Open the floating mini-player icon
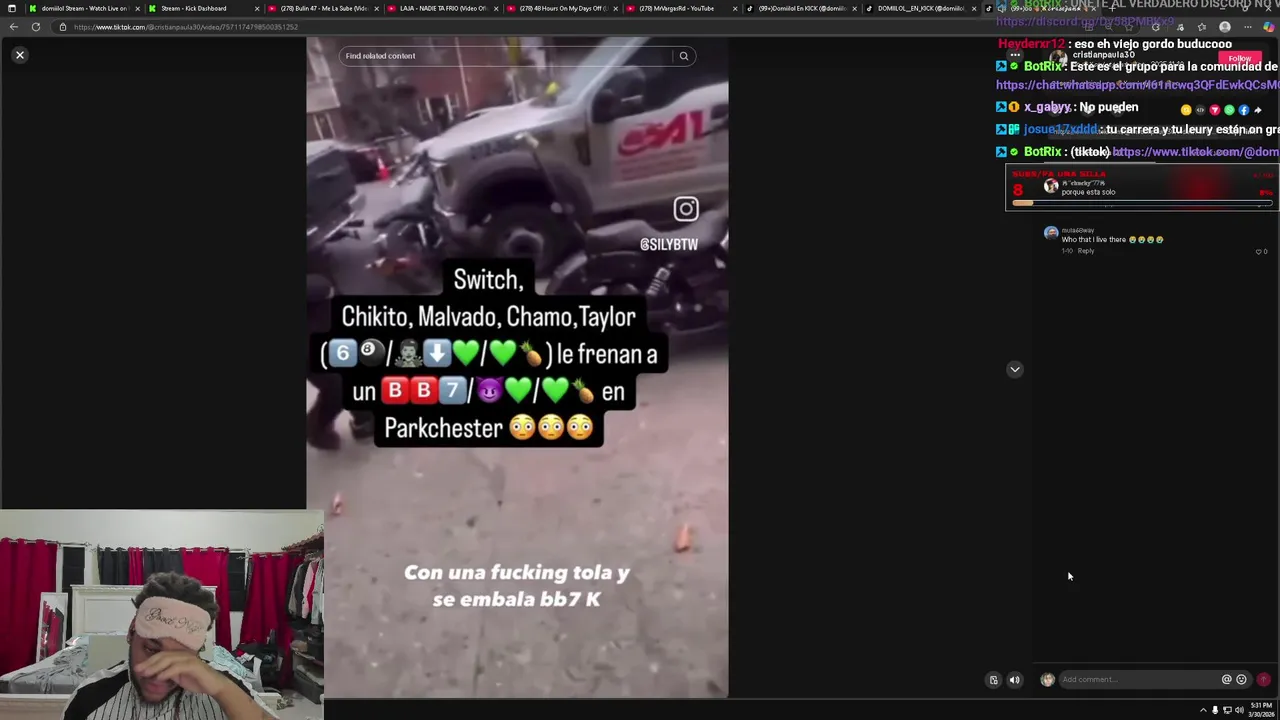 tap(993, 680)
